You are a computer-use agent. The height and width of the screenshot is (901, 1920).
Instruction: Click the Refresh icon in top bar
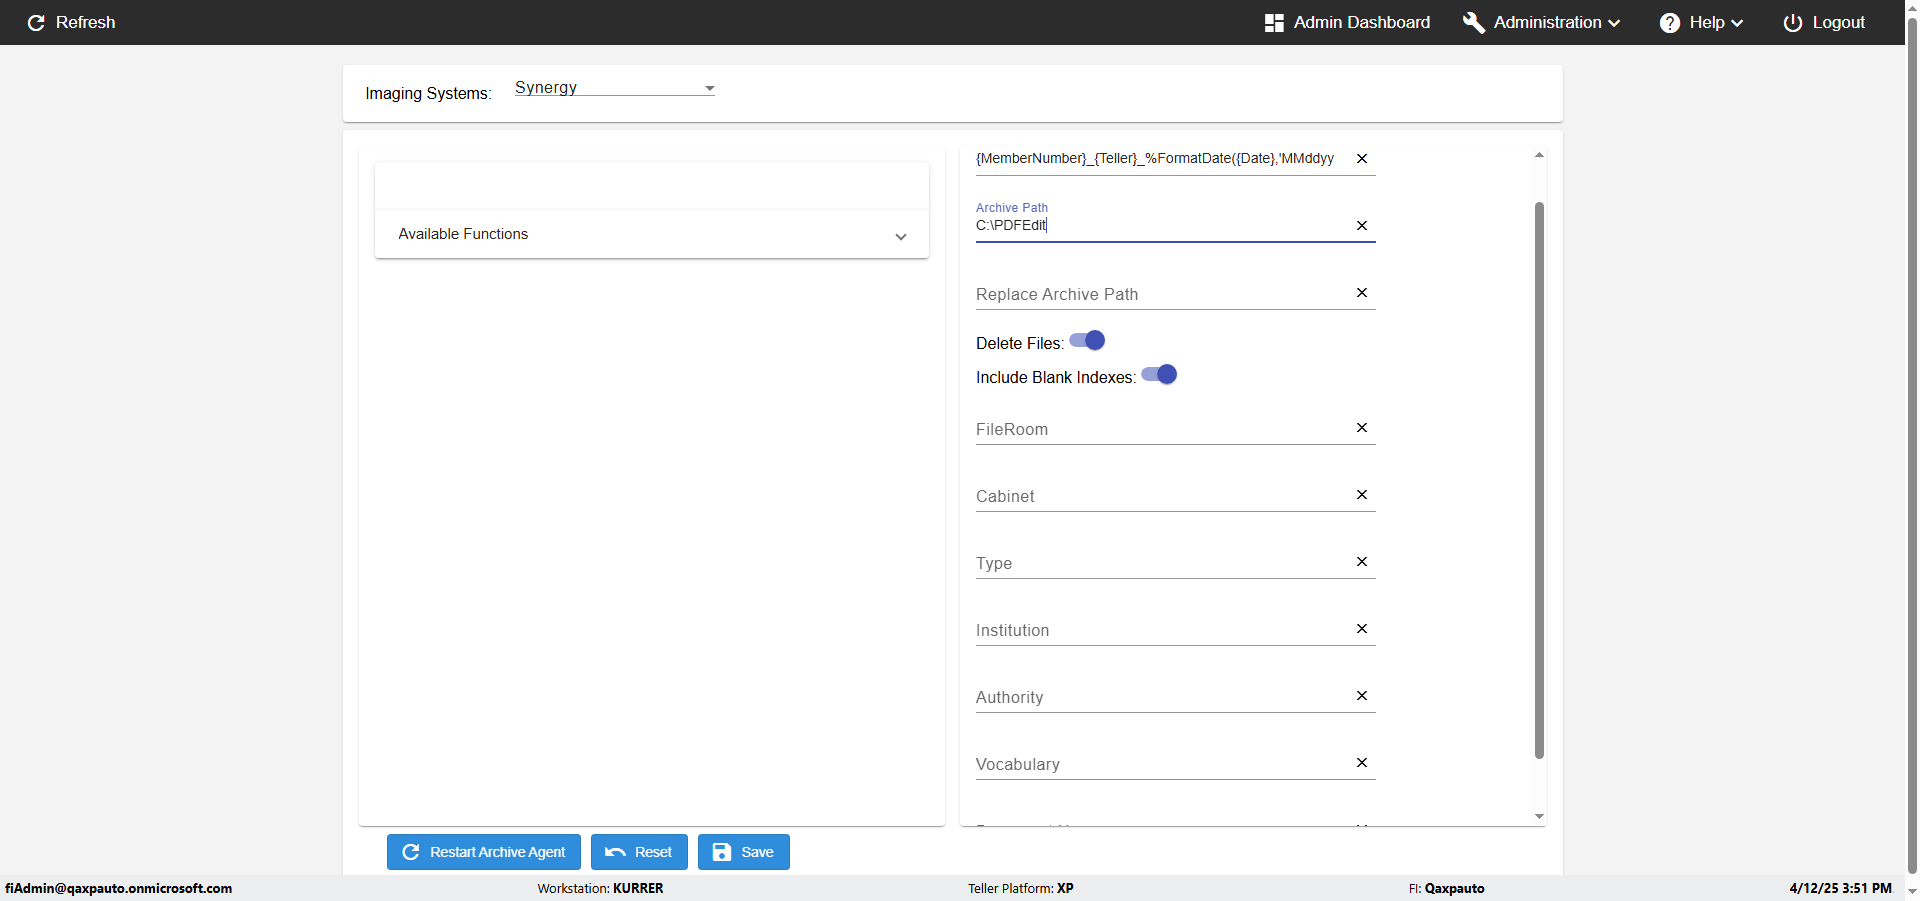click(x=36, y=23)
